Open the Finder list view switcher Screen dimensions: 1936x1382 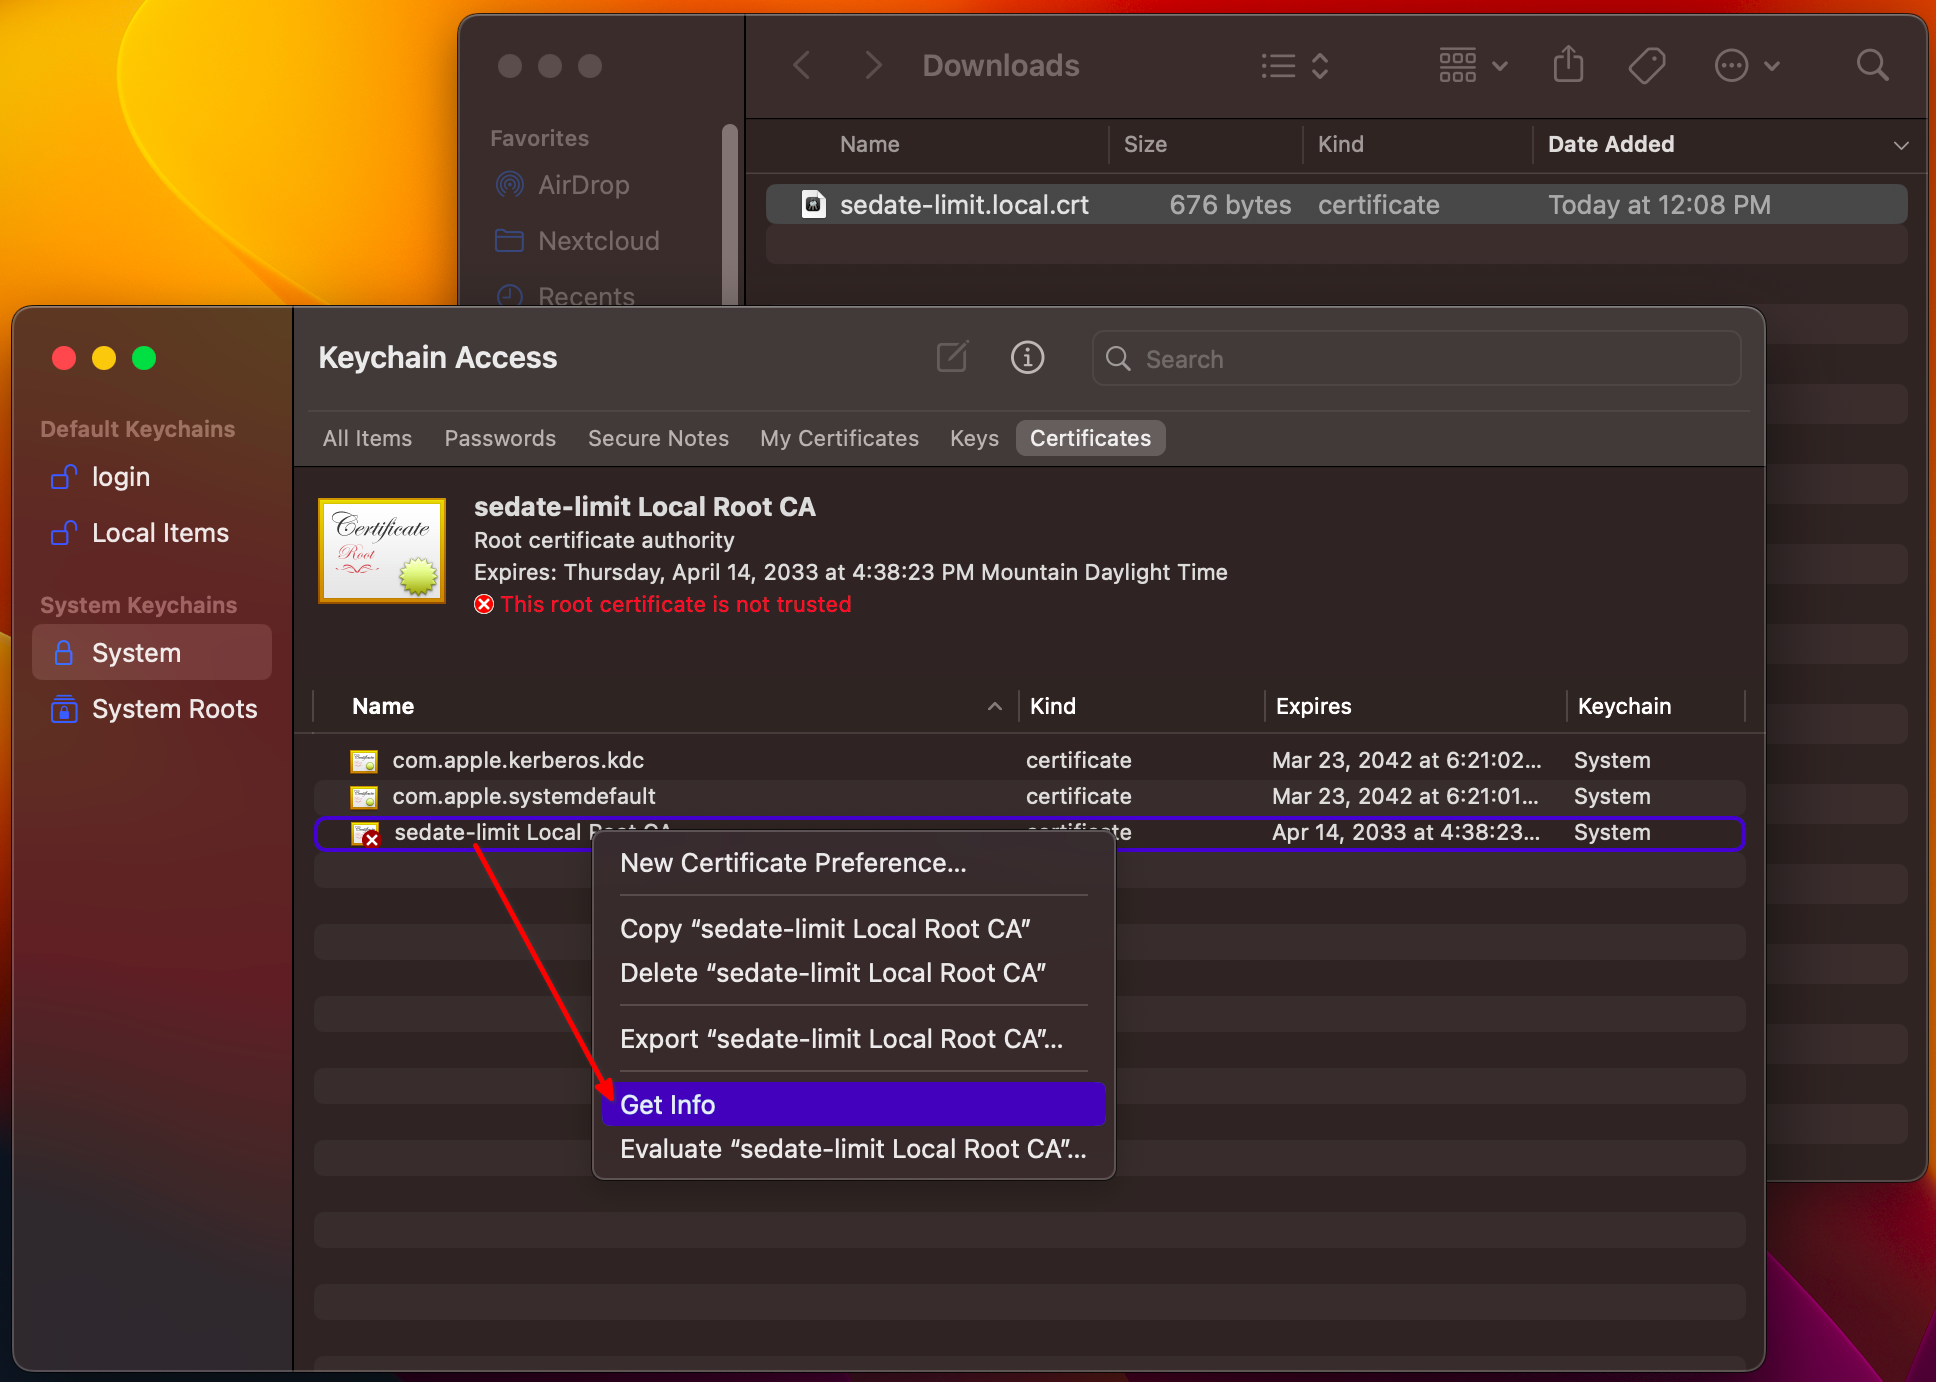point(1294,66)
